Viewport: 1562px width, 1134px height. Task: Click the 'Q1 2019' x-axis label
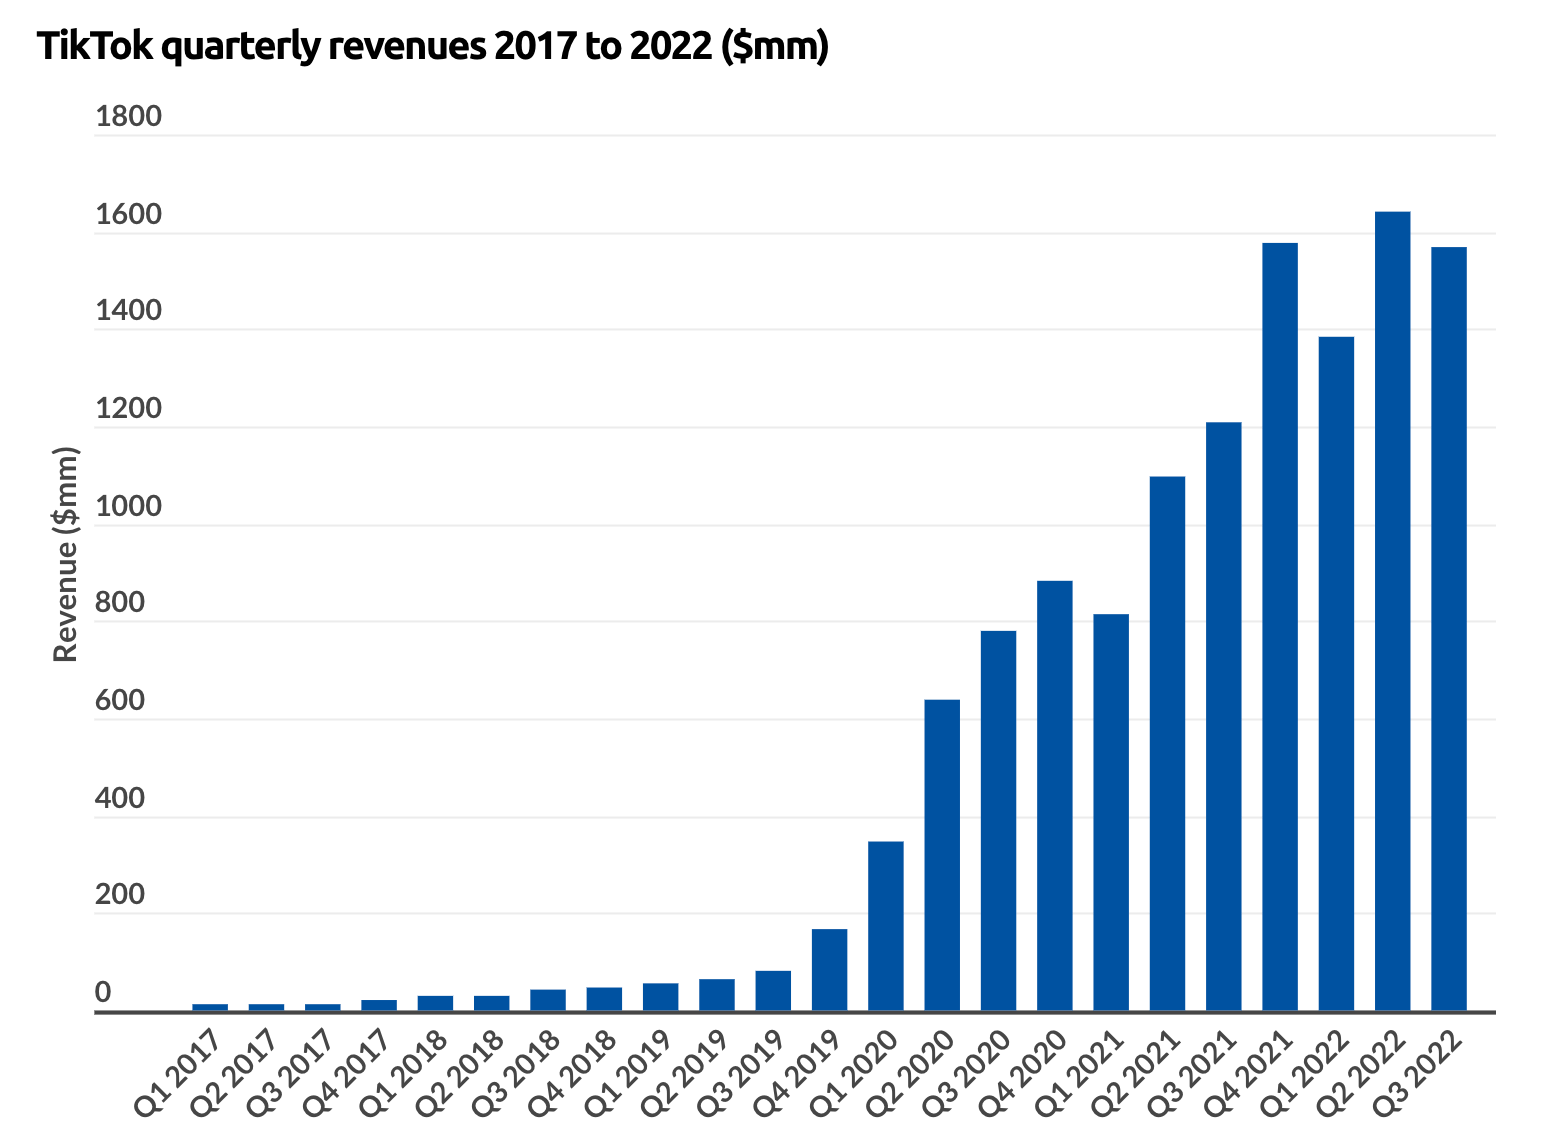629,1074
